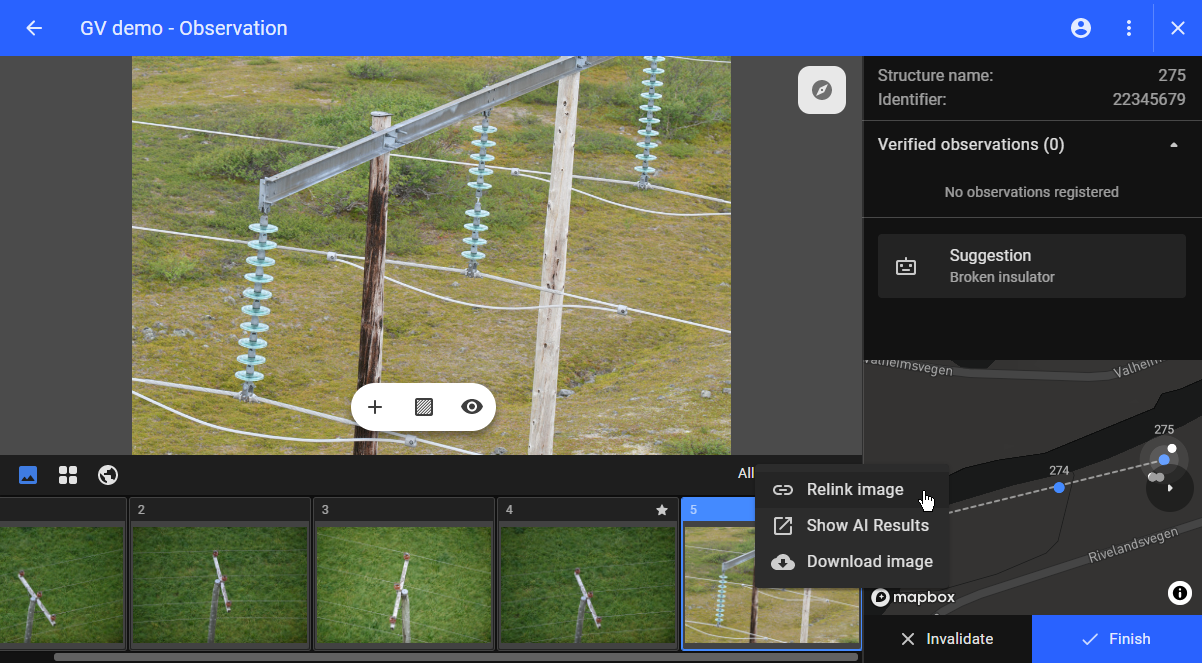The height and width of the screenshot is (663, 1202).
Task: Open the Broken insulator suggestion
Action: (x=1031, y=266)
